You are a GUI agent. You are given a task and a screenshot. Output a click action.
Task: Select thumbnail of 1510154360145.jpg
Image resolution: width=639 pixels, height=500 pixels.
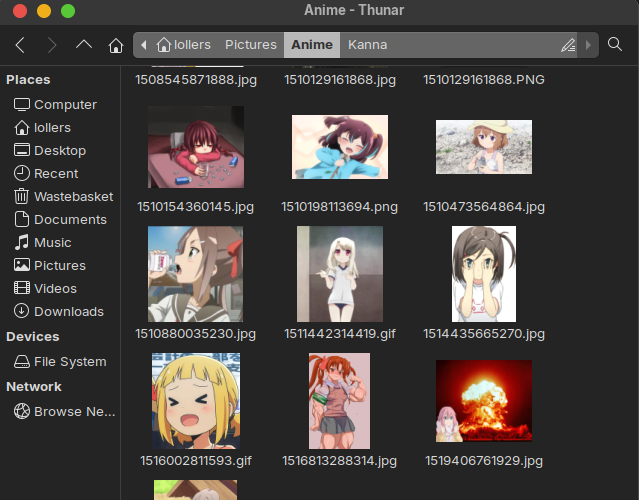click(196, 147)
